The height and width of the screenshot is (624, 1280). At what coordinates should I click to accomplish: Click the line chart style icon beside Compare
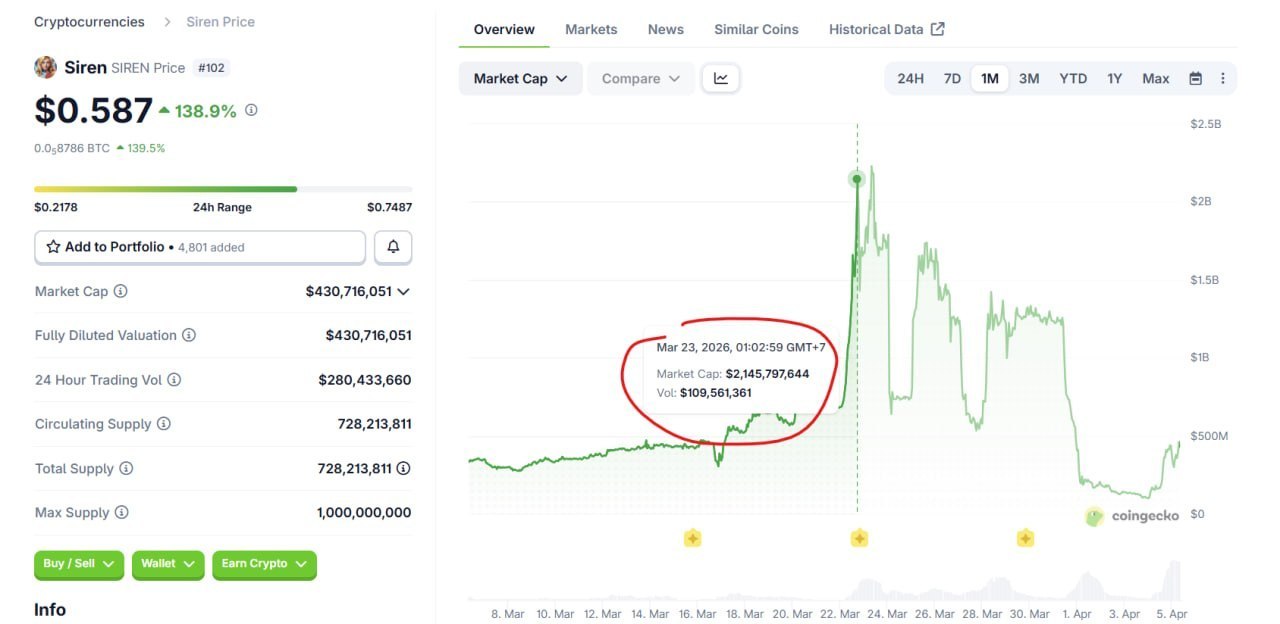pos(721,77)
